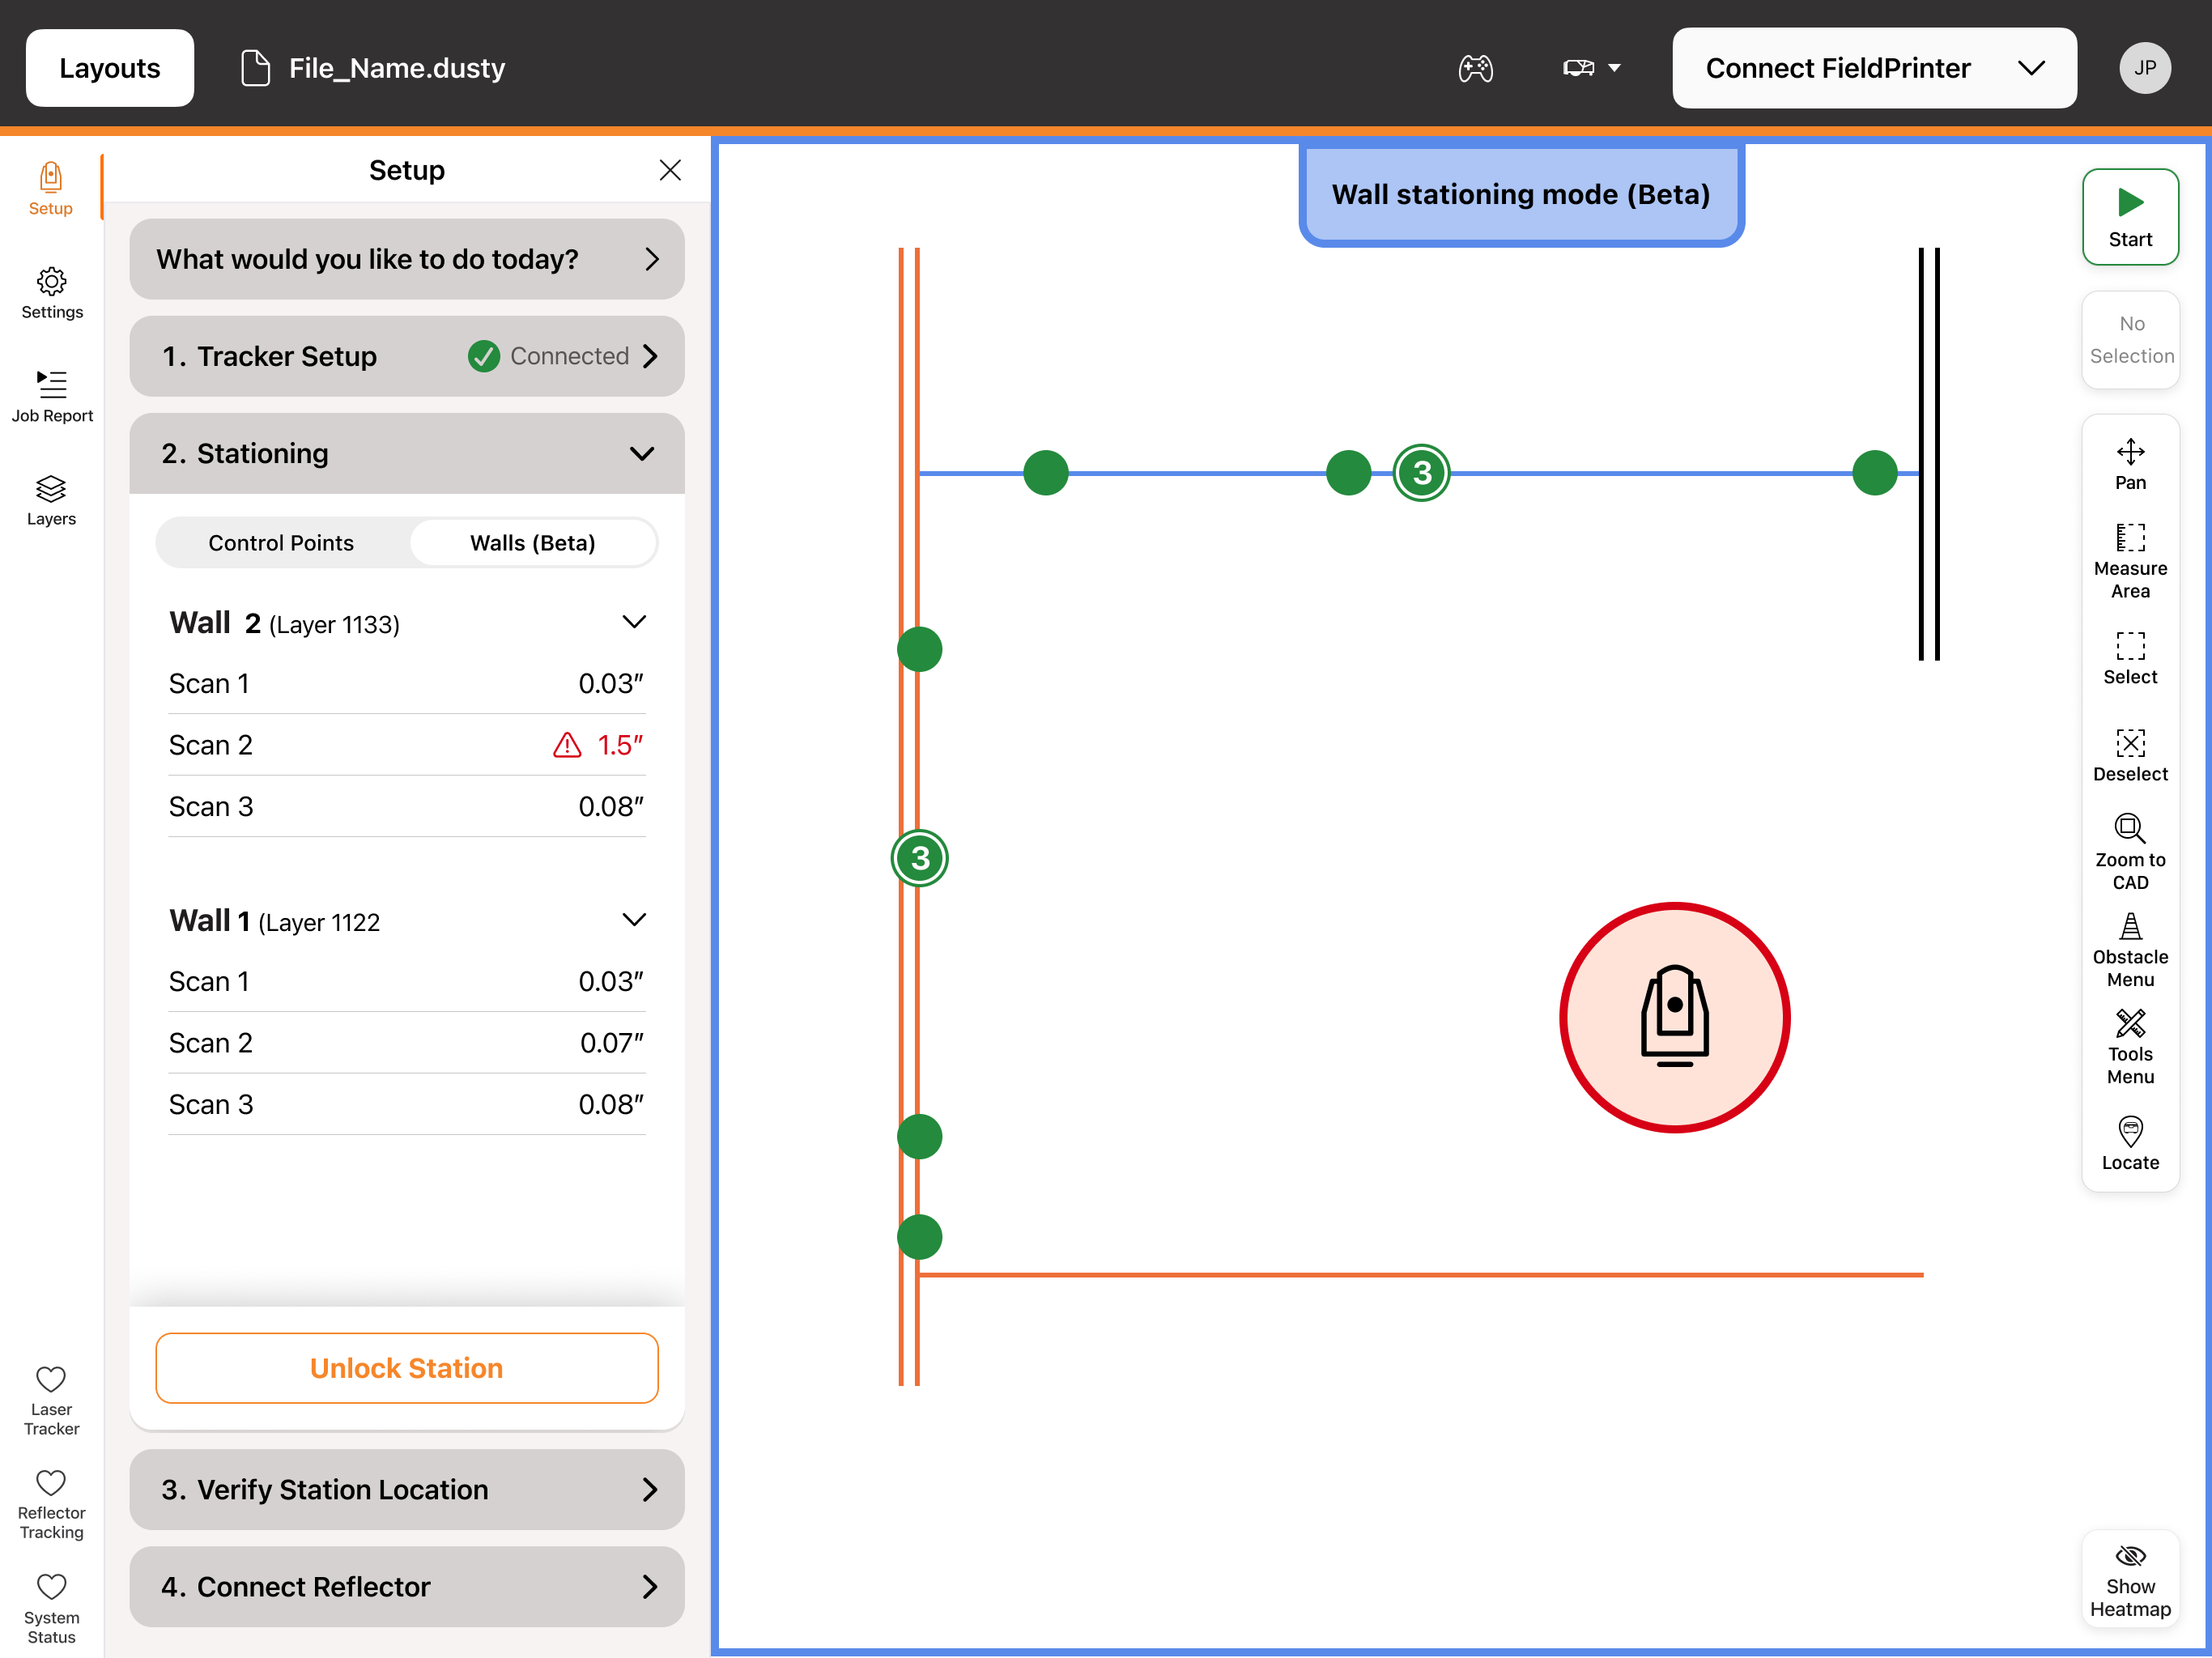Open the Obstacle Menu

pos(2130,950)
